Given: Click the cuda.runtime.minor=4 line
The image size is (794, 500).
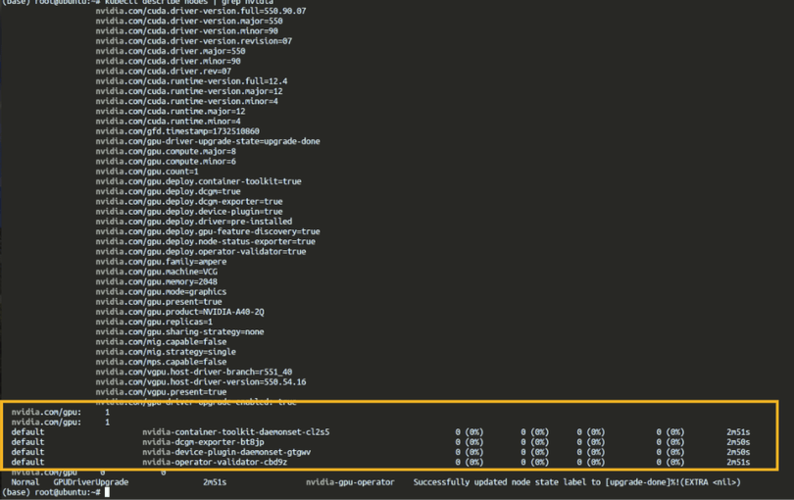Looking at the screenshot, I should tap(168, 121).
